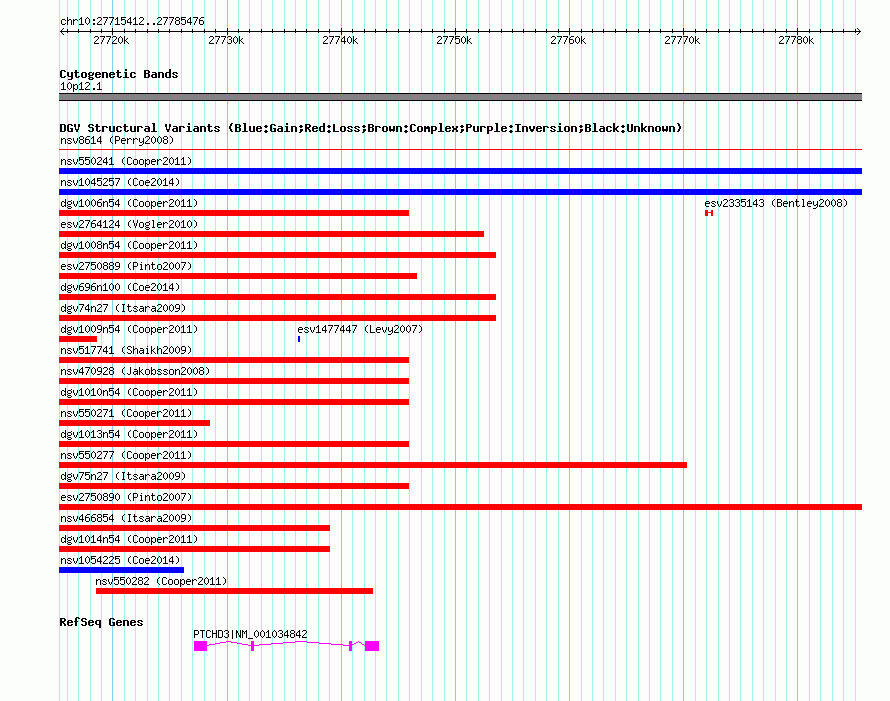Click the gray 10p12.1 cytogenetic band bar
This screenshot has width=890, height=701.
[x=460, y=97]
